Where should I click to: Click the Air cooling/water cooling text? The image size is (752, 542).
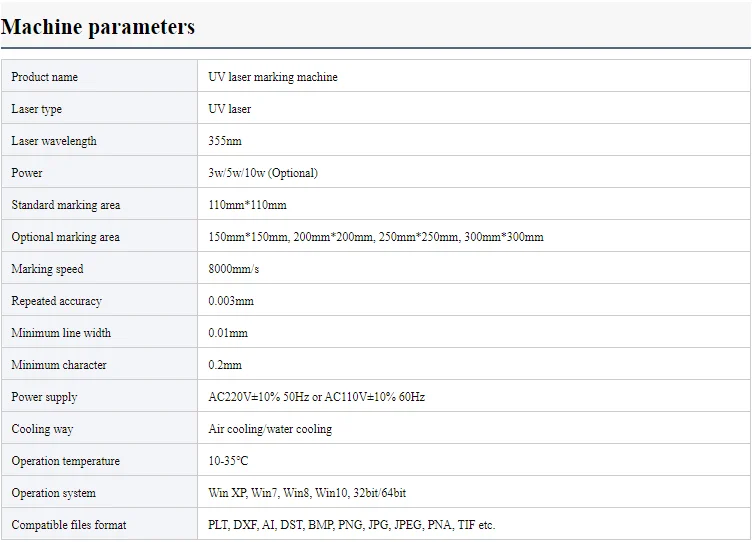tap(270, 429)
